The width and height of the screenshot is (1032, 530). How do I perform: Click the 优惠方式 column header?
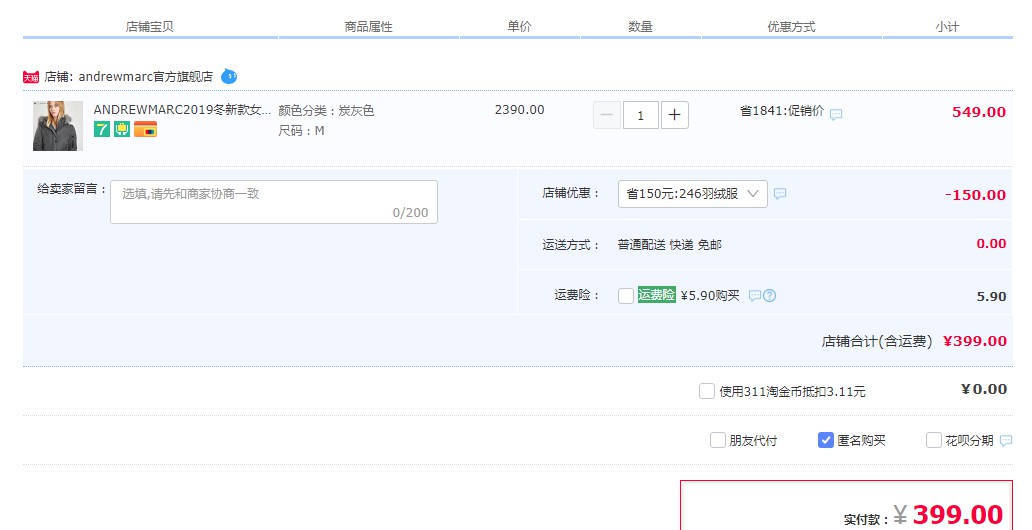[x=791, y=27]
